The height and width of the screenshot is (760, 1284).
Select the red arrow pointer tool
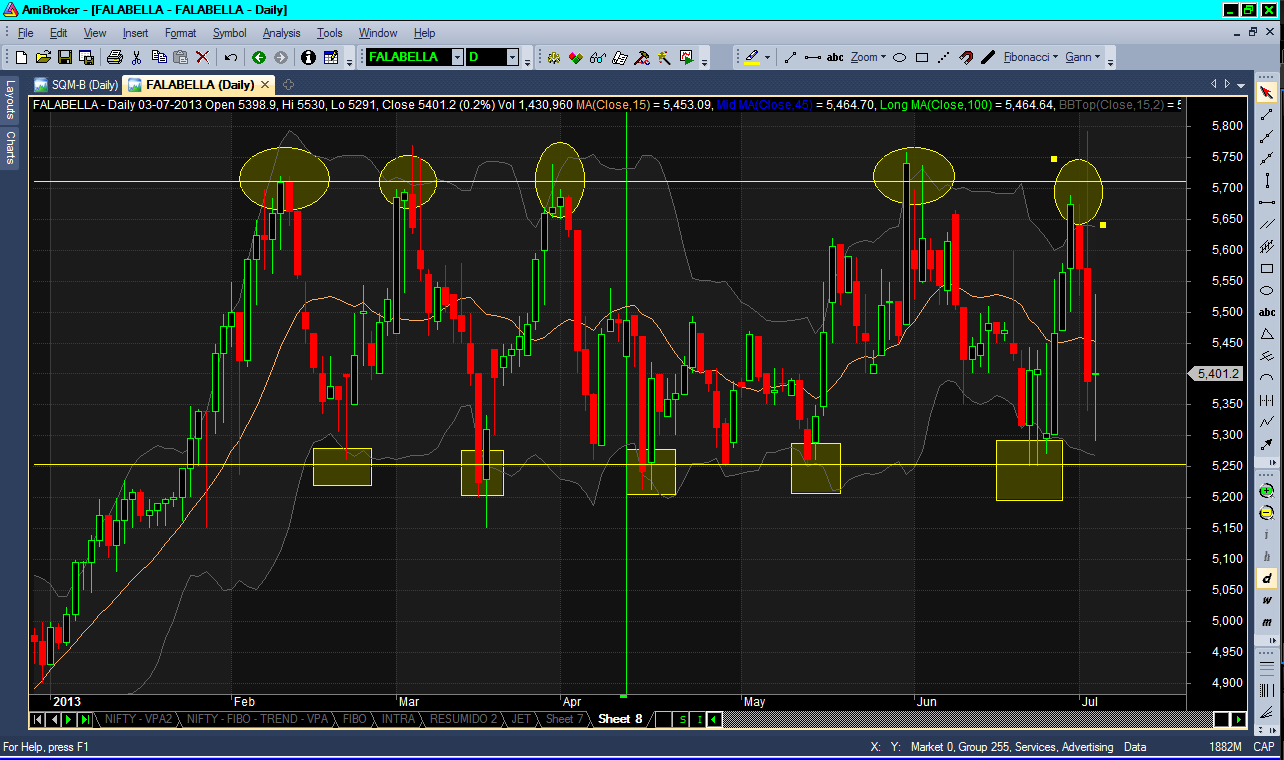click(x=1266, y=93)
